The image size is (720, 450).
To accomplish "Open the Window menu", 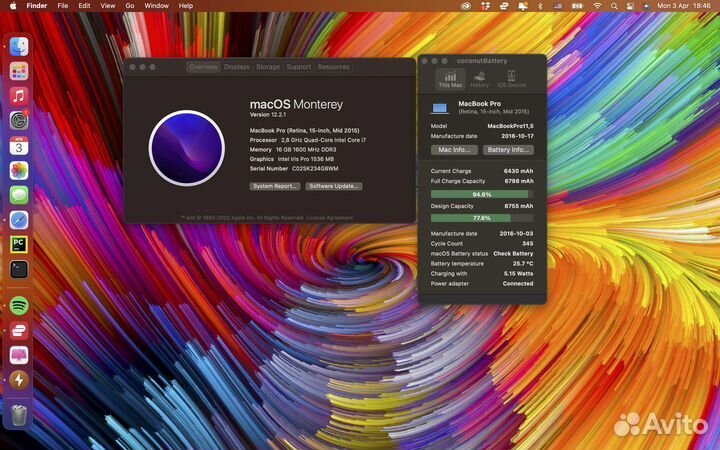I will point(157,6).
